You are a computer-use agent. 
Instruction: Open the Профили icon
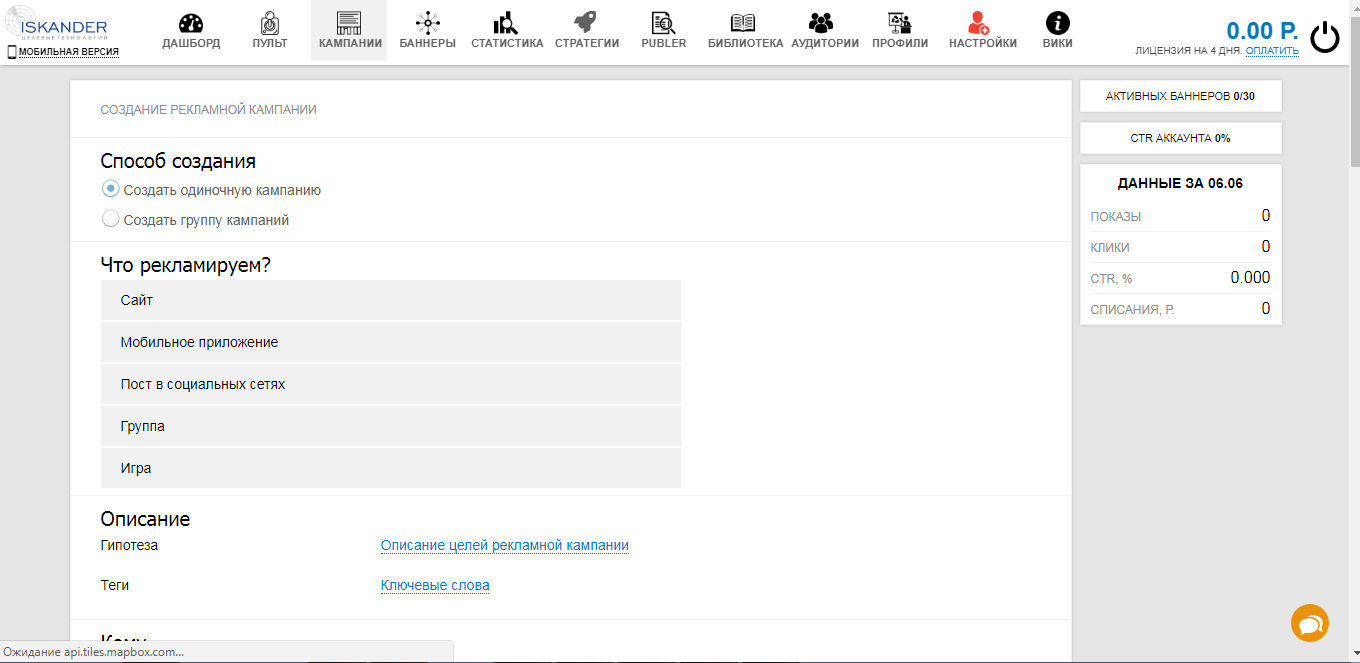click(x=900, y=23)
